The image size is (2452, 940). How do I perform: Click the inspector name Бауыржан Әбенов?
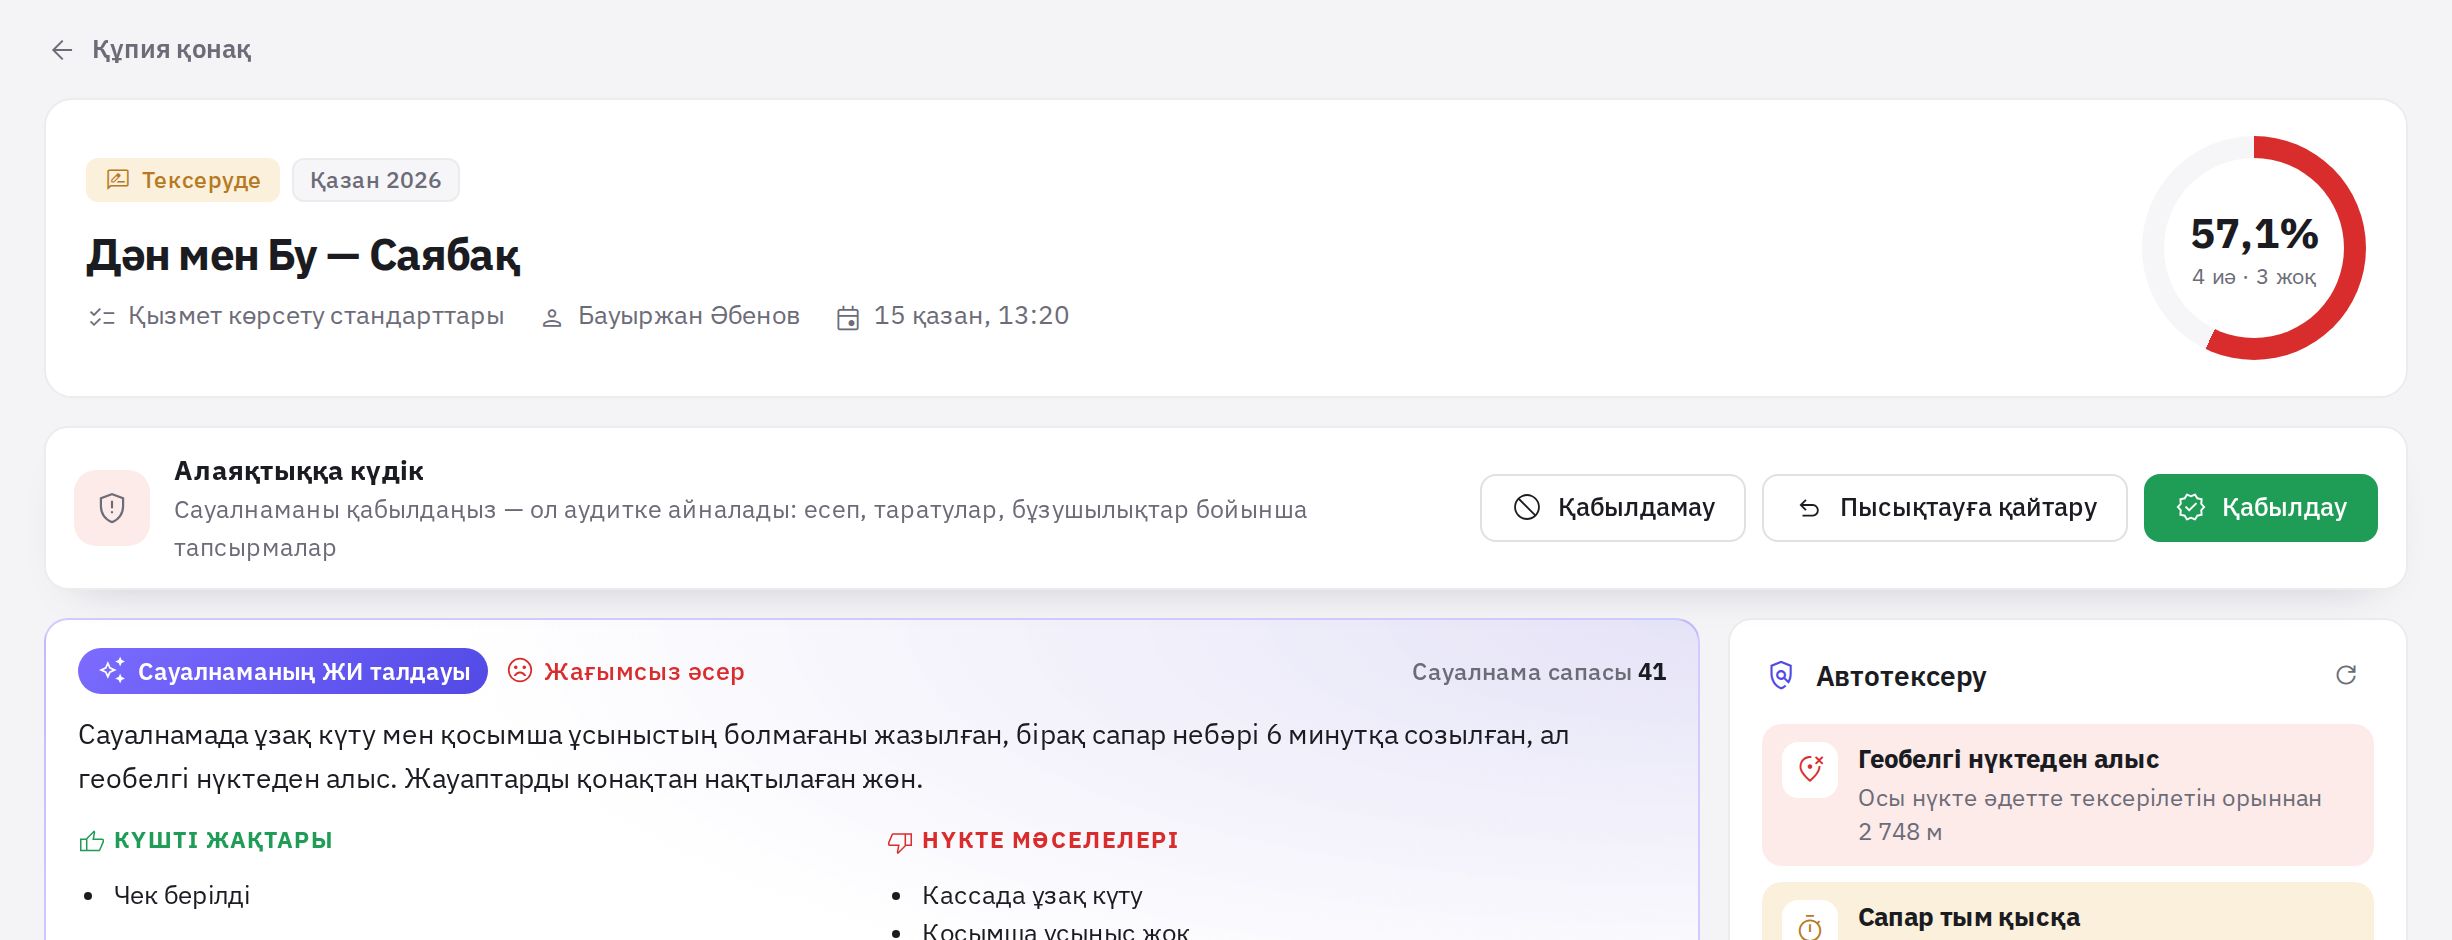(689, 316)
